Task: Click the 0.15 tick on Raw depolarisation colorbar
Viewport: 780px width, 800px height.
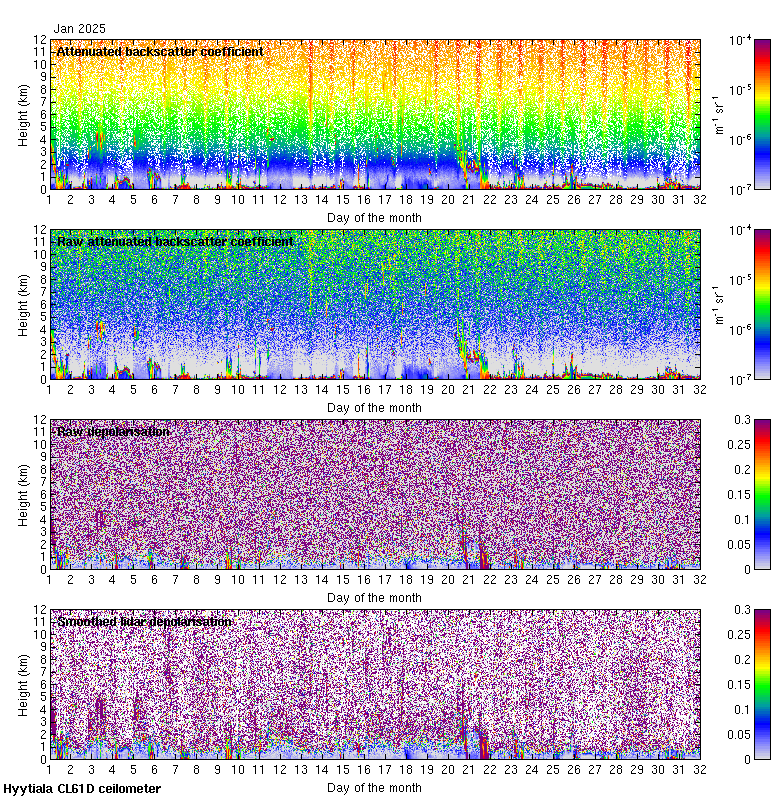Action: click(x=739, y=494)
